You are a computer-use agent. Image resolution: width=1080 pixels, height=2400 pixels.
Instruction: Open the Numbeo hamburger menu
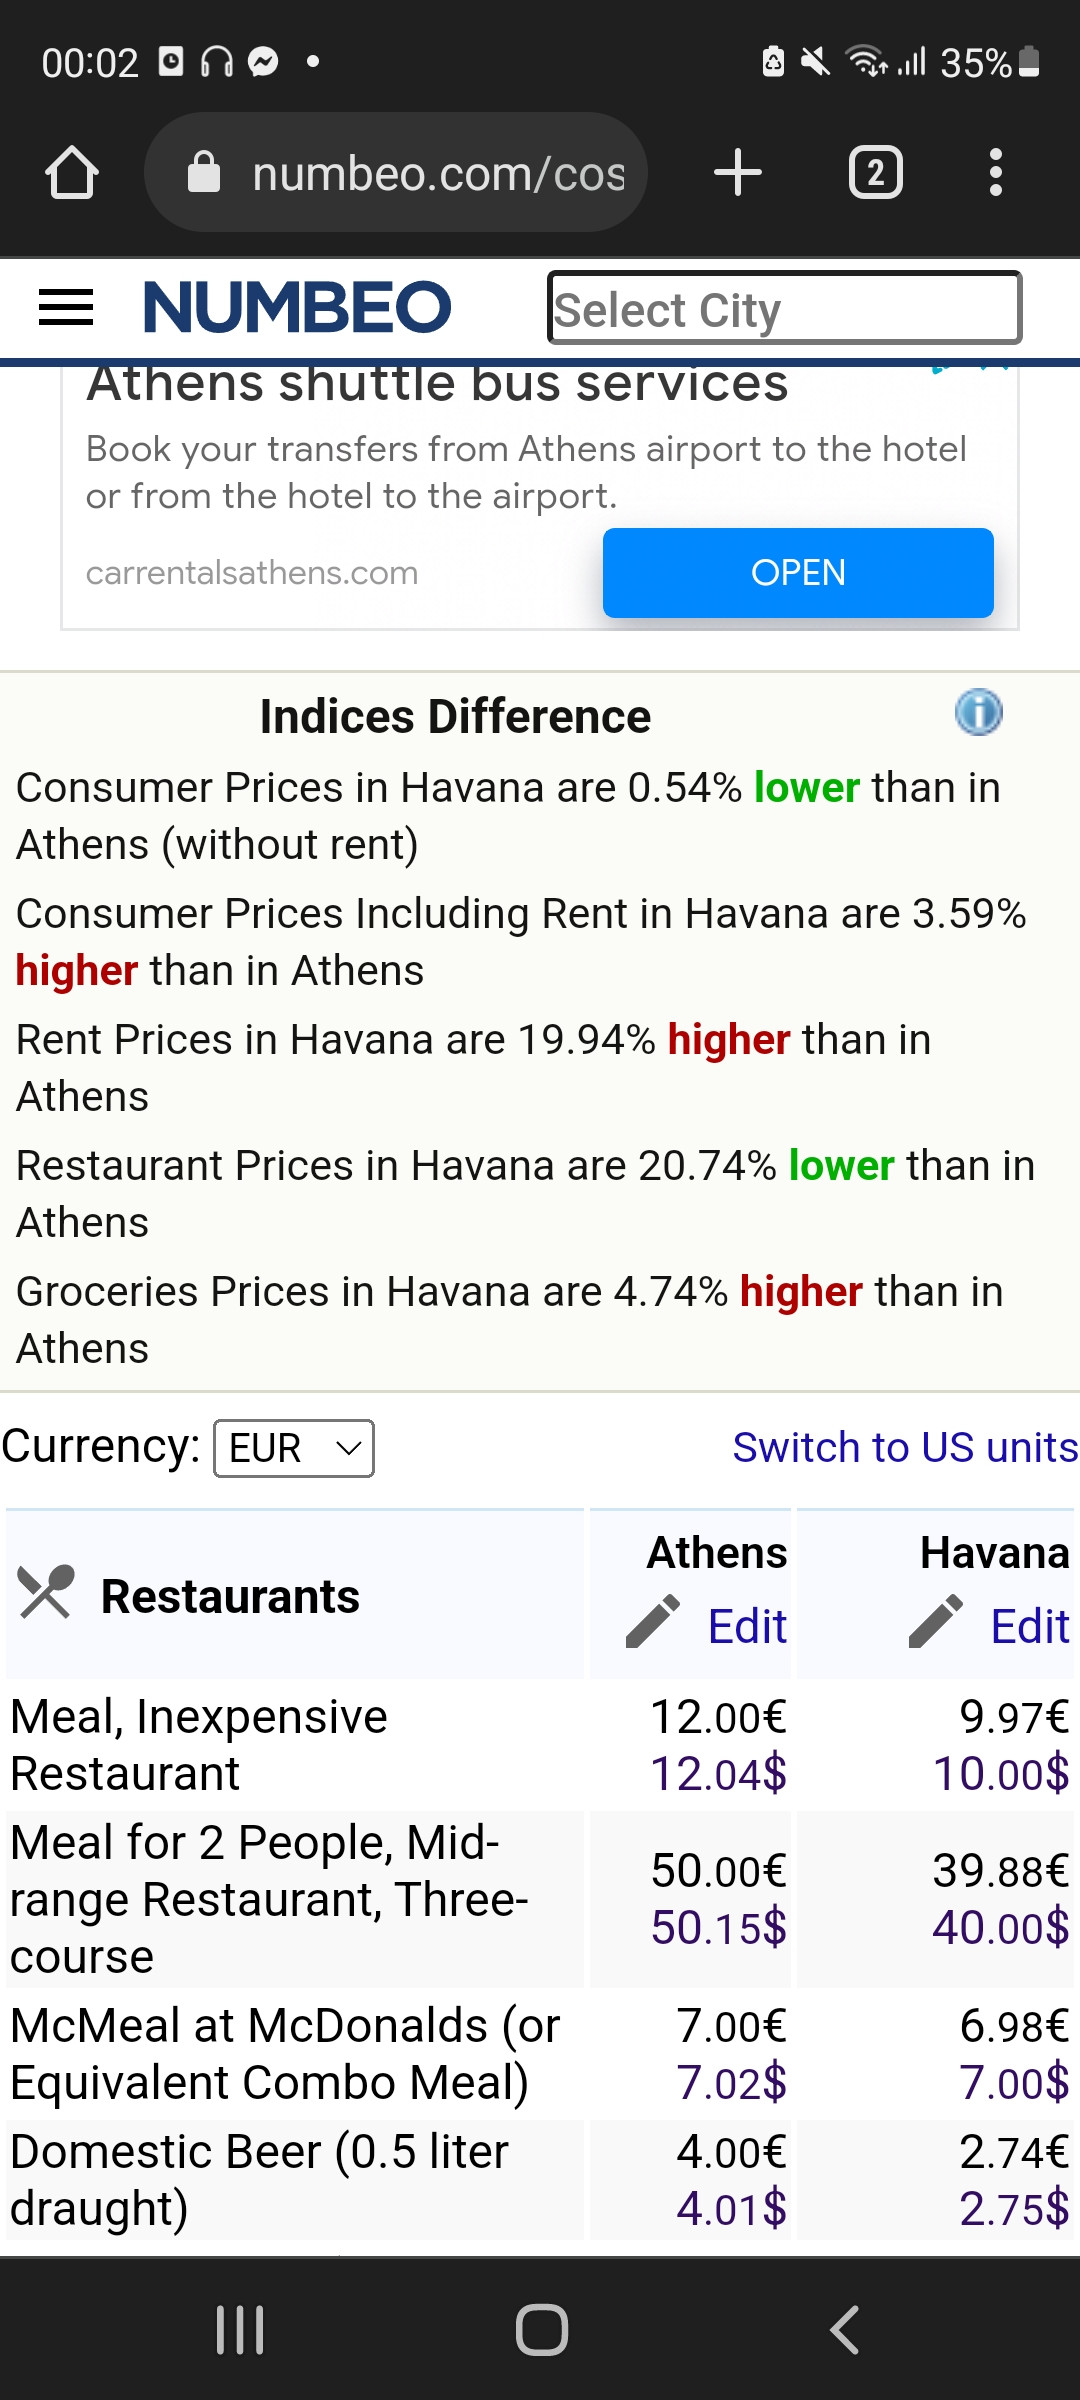pos(66,307)
